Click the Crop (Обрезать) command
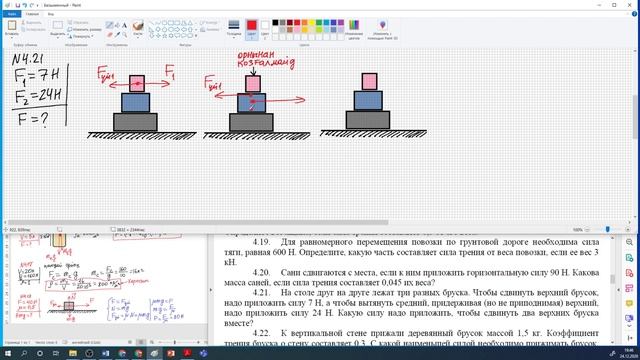The height and width of the screenshot is (360, 640). (78, 22)
